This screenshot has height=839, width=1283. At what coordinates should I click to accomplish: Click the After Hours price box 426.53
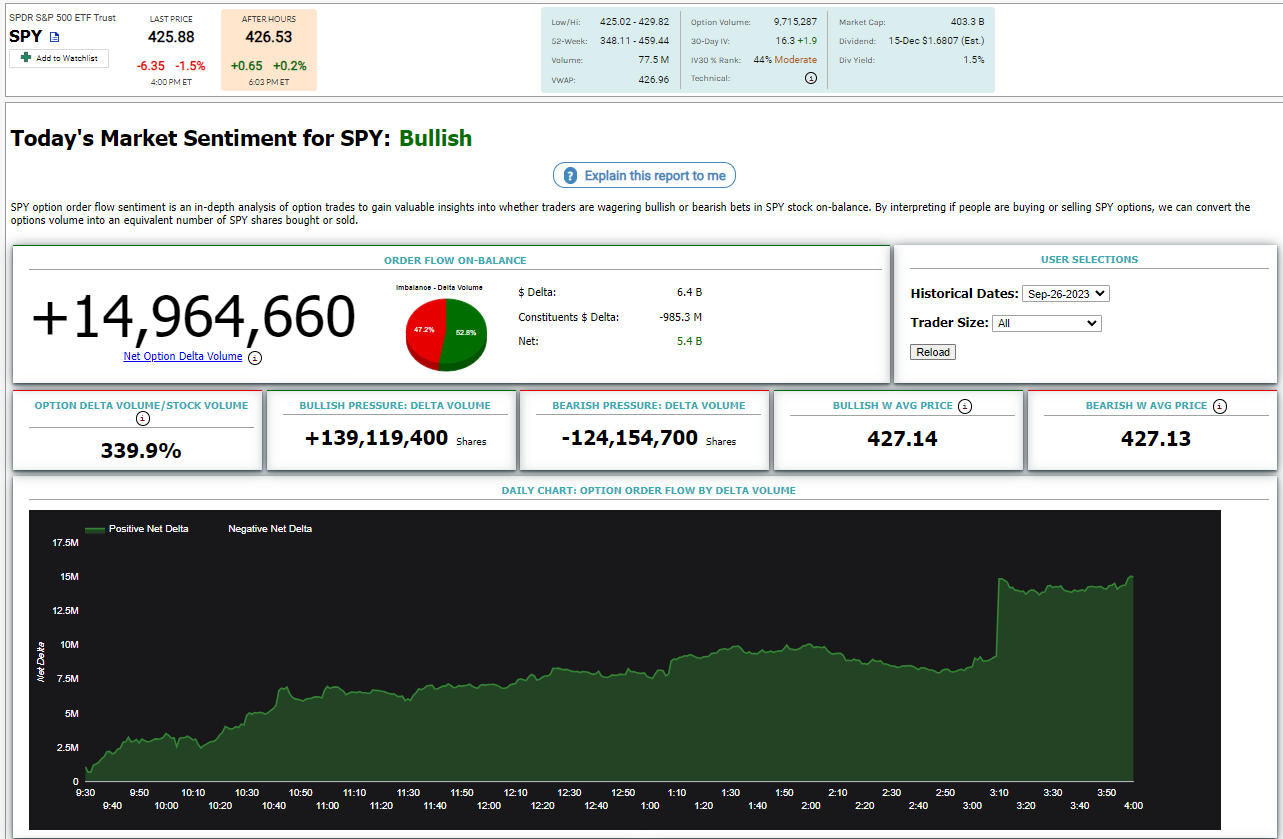tap(269, 37)
